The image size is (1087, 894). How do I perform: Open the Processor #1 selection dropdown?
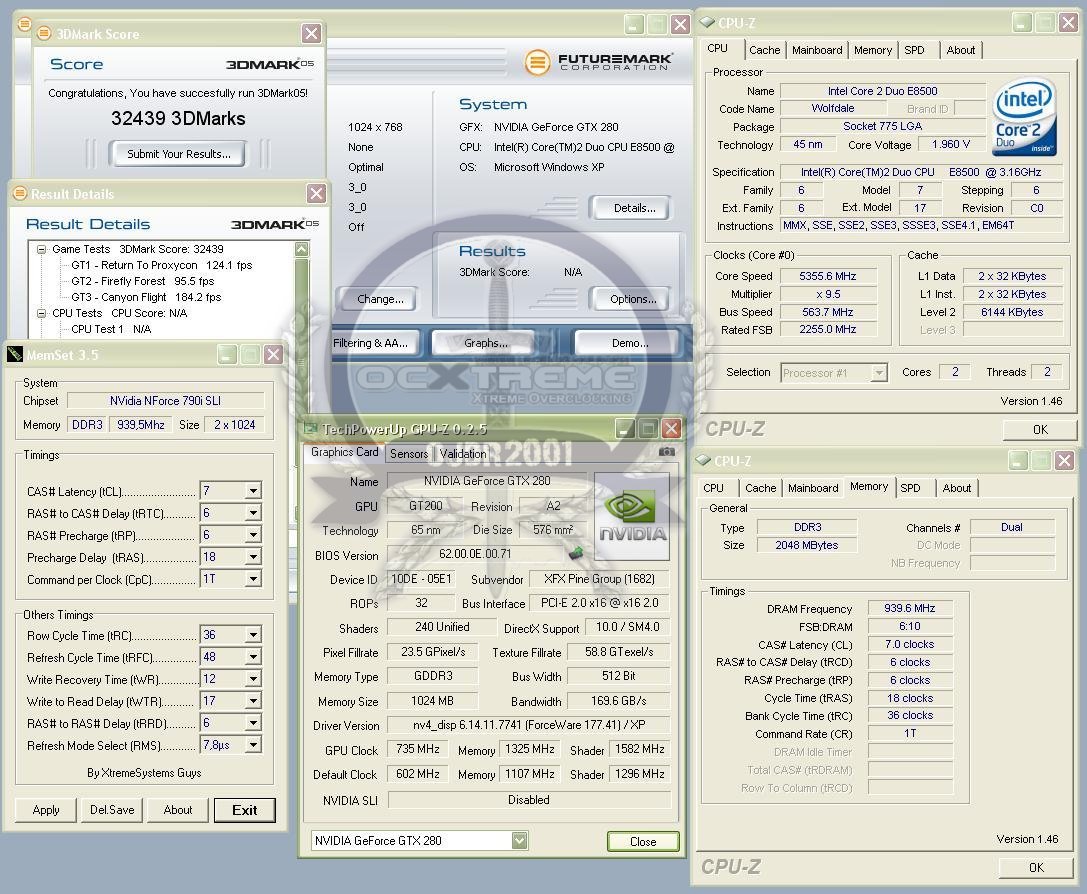(878, 373)
